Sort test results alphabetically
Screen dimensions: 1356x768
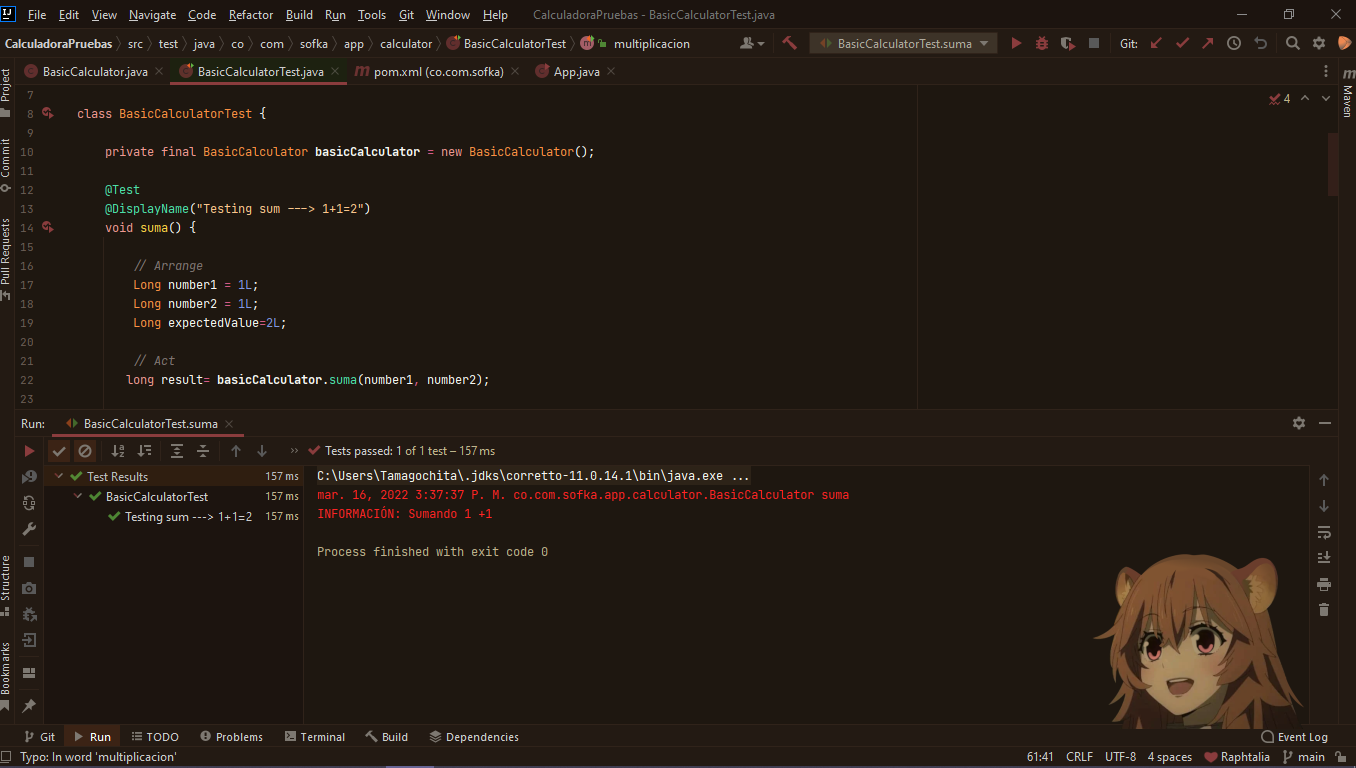coord(117,450)
